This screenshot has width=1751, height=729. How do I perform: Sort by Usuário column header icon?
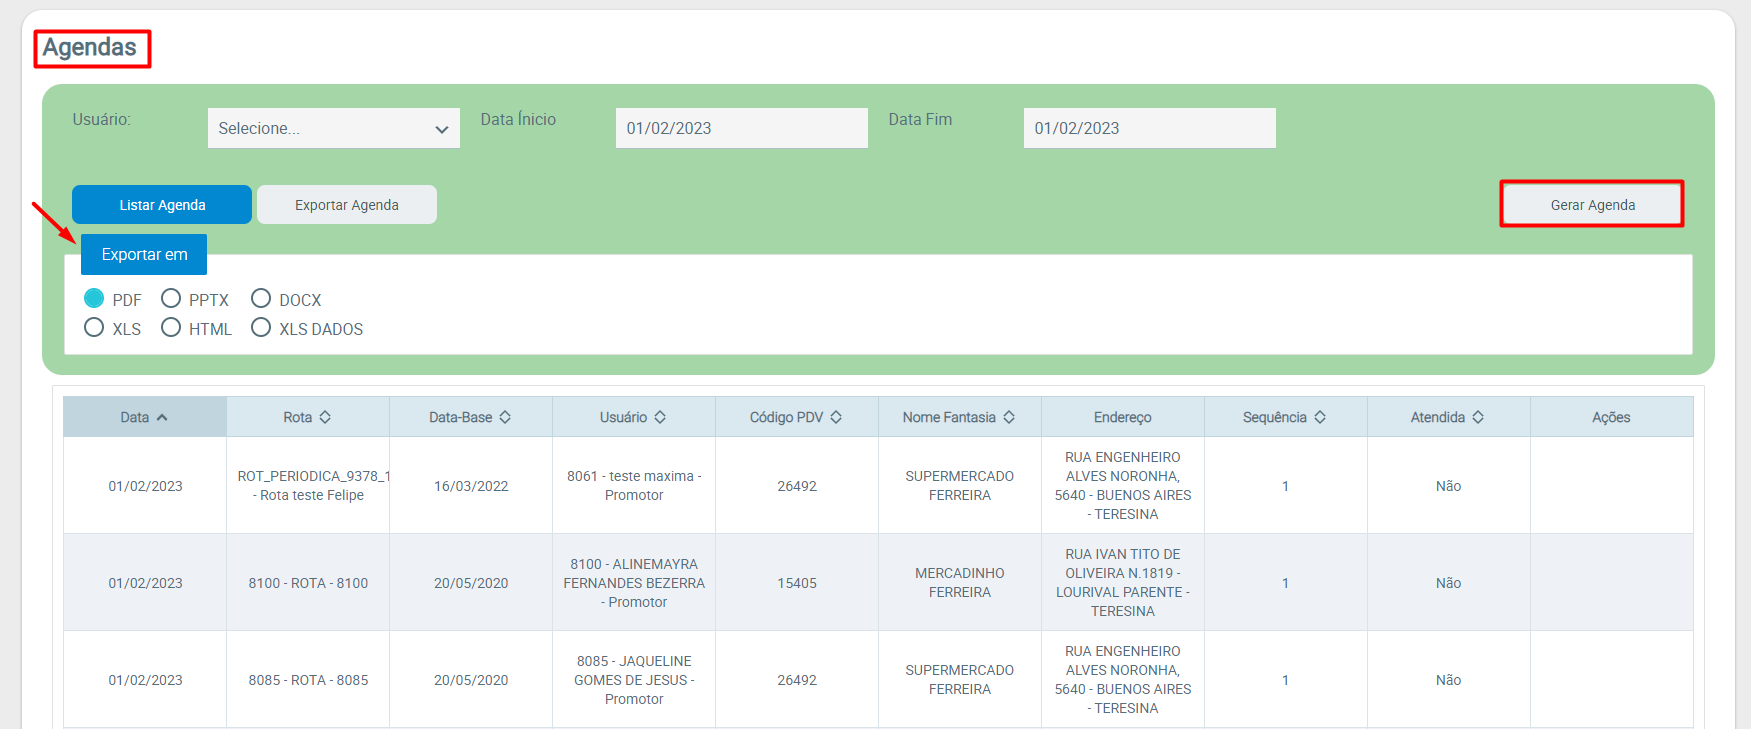[660, 417]
